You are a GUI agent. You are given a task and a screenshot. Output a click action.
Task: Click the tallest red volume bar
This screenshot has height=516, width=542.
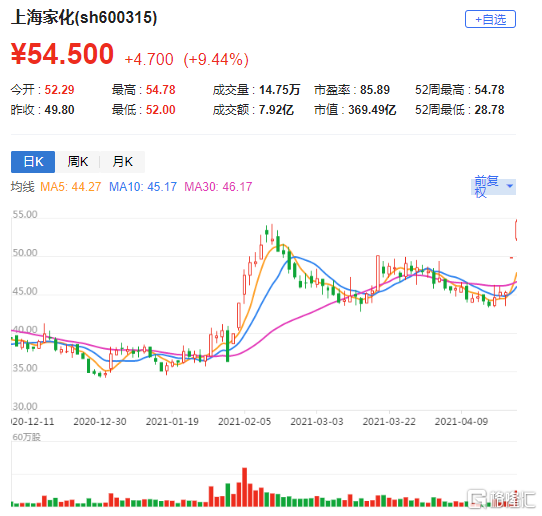click(245, 487)
